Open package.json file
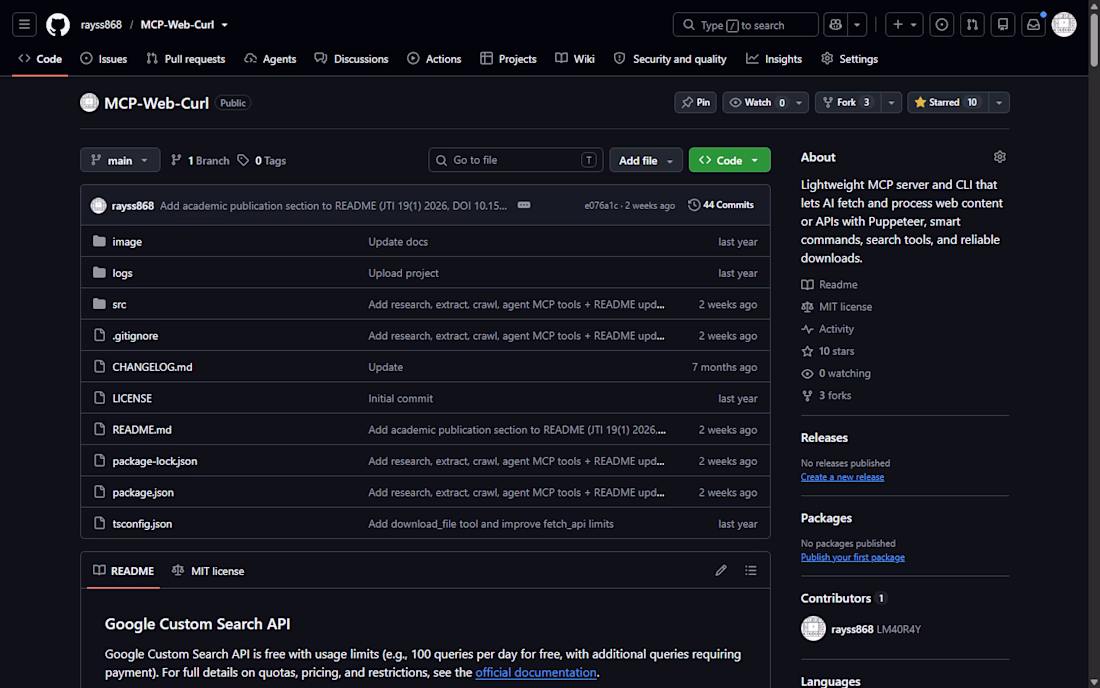 pos(143,492)
